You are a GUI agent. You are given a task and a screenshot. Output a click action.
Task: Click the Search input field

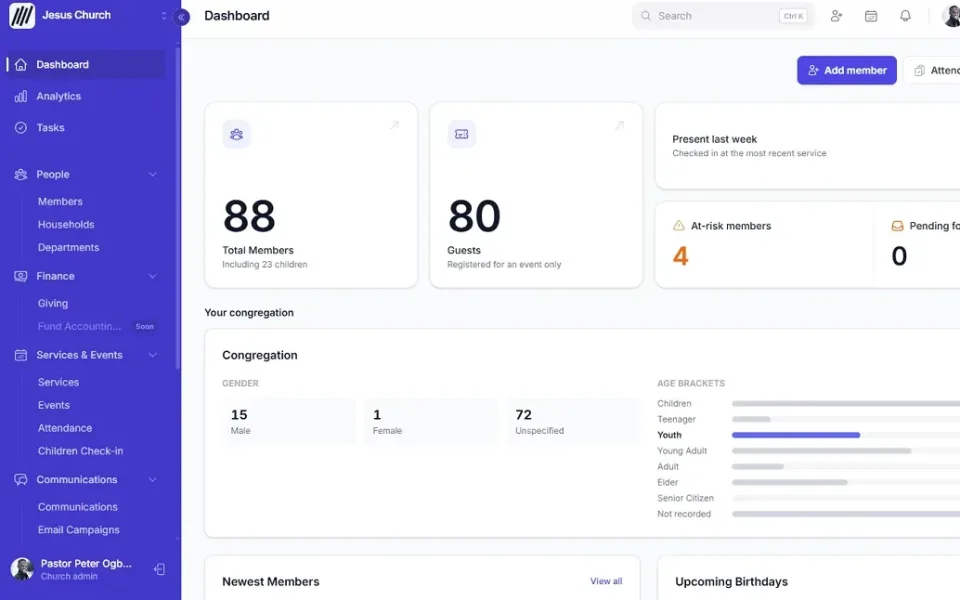click(x=724, y=16)
